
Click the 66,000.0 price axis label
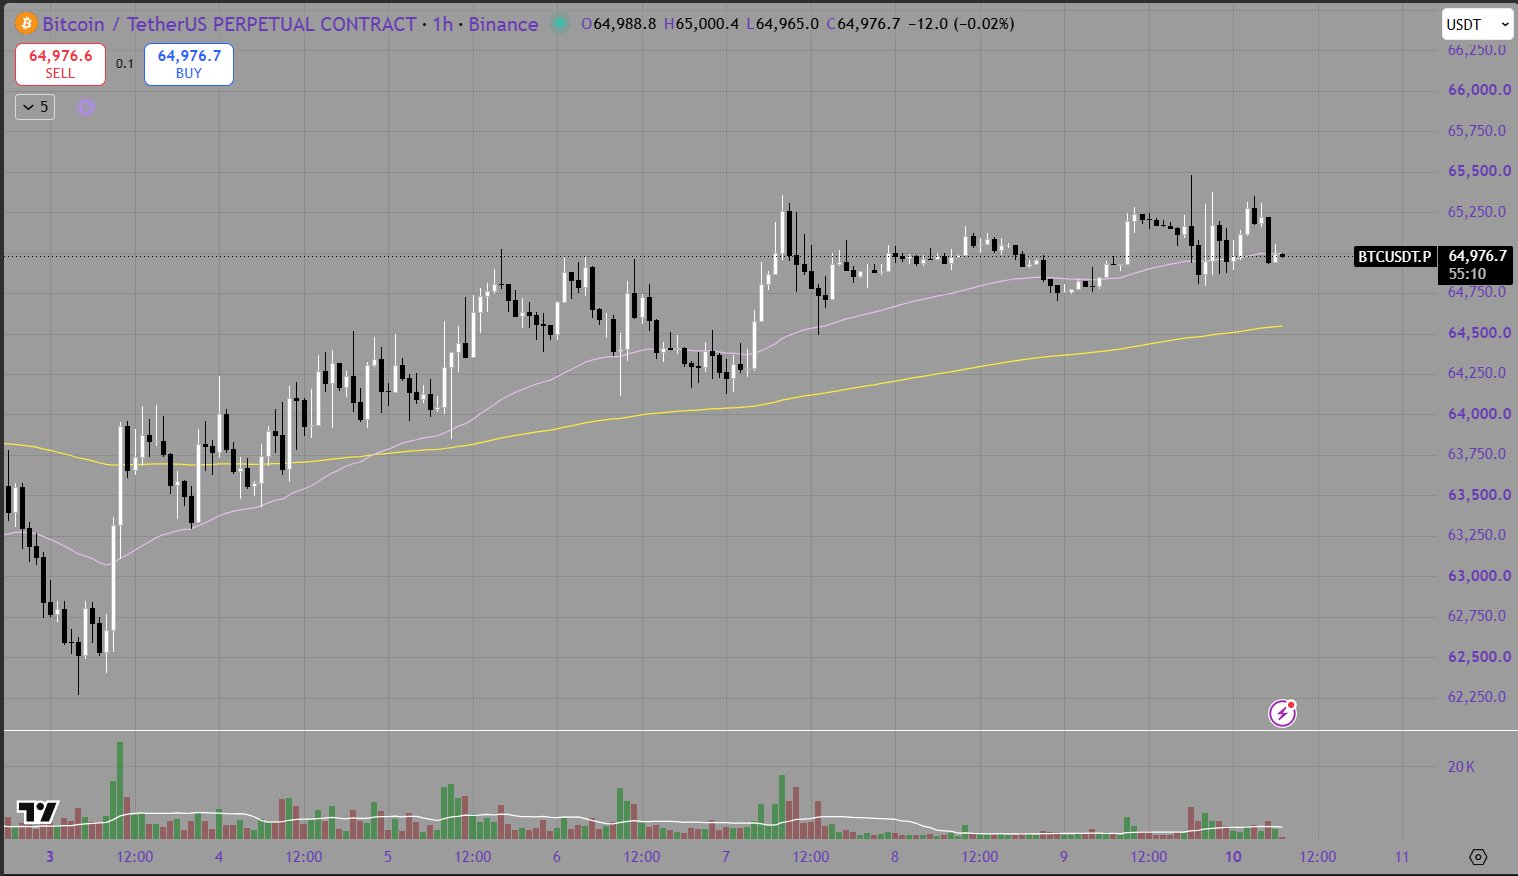click(x=1479, y=90)
